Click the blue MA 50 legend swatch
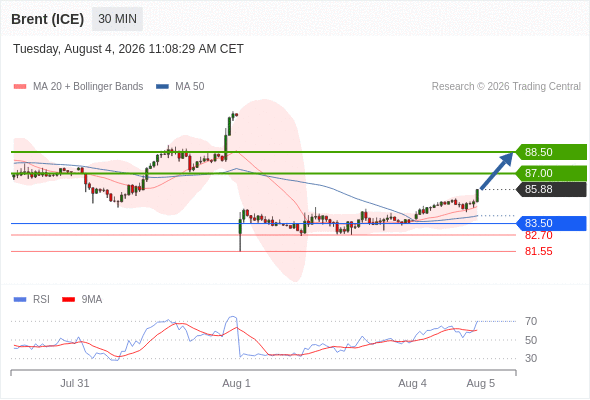 162,87
